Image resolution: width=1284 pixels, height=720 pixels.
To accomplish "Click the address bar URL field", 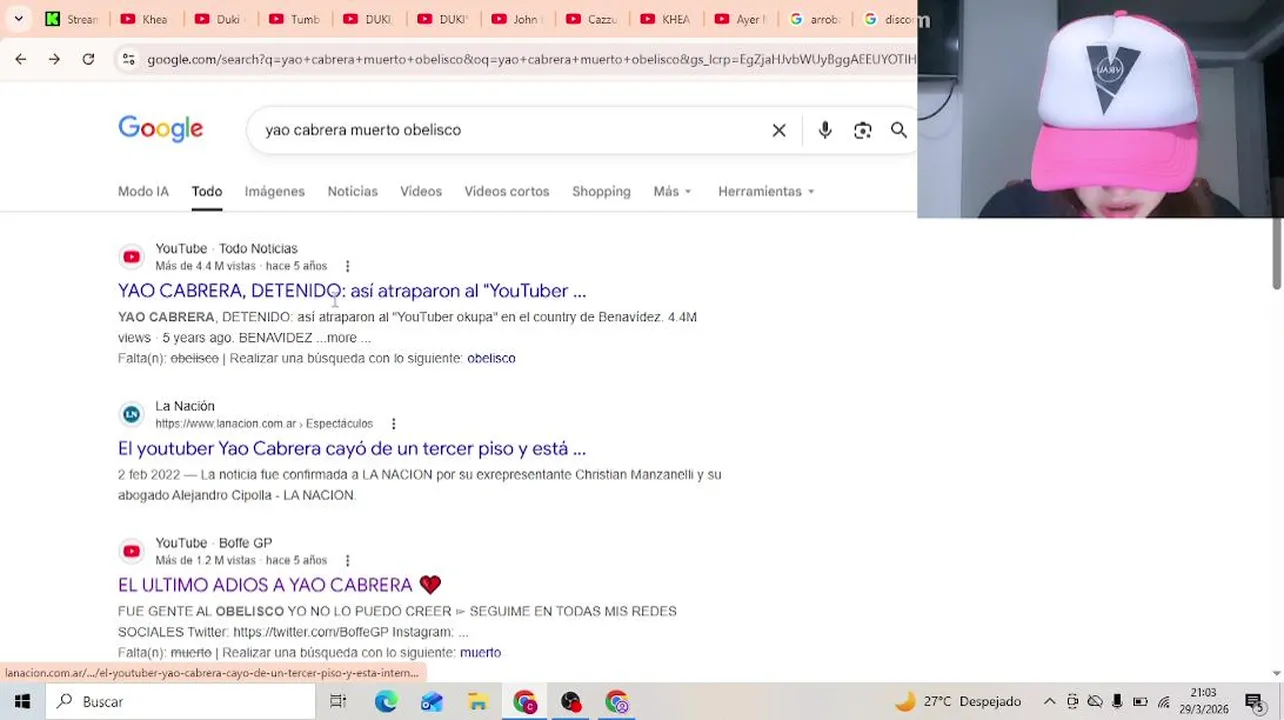I will [x=530, y=59].
